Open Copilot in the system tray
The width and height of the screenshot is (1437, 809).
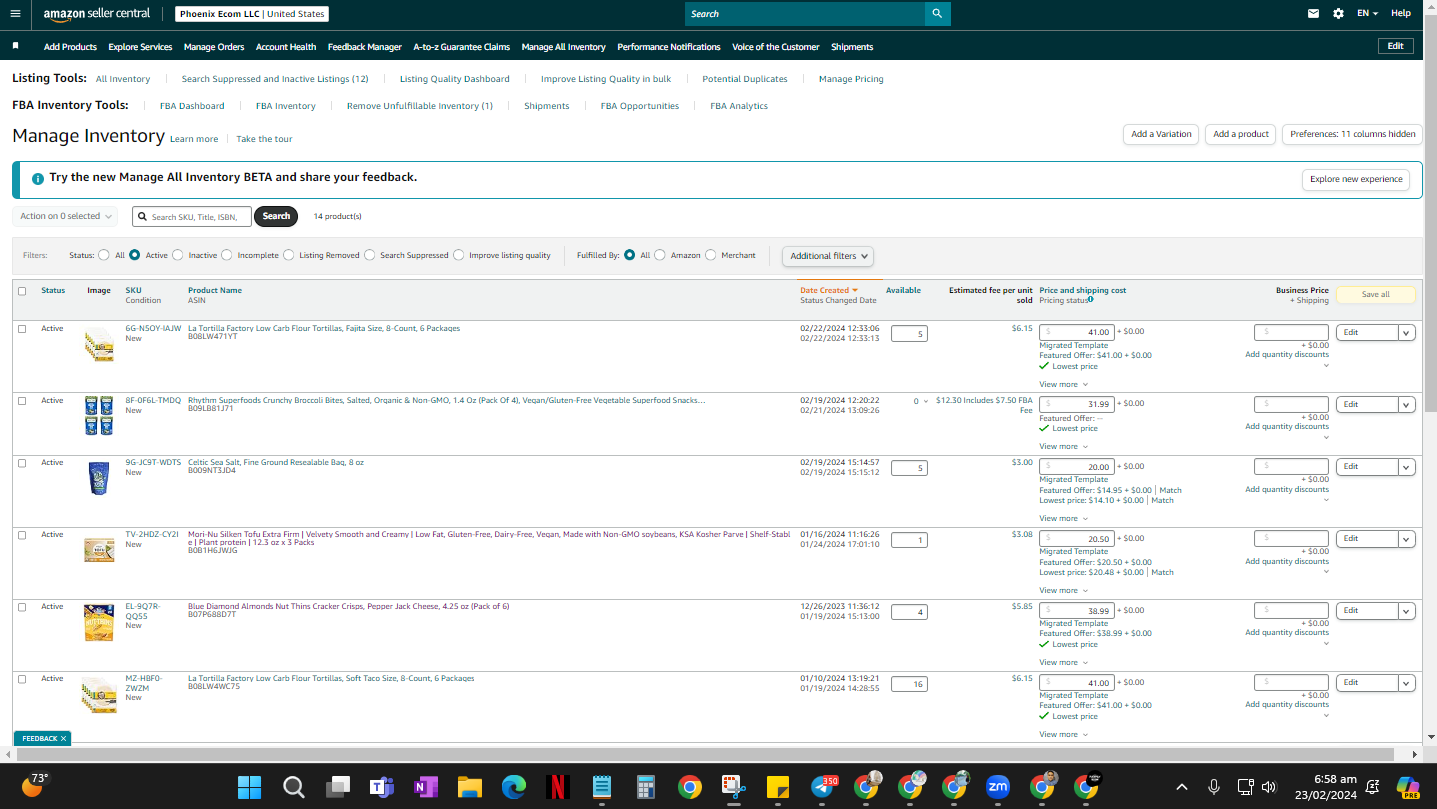point(1408,787)
